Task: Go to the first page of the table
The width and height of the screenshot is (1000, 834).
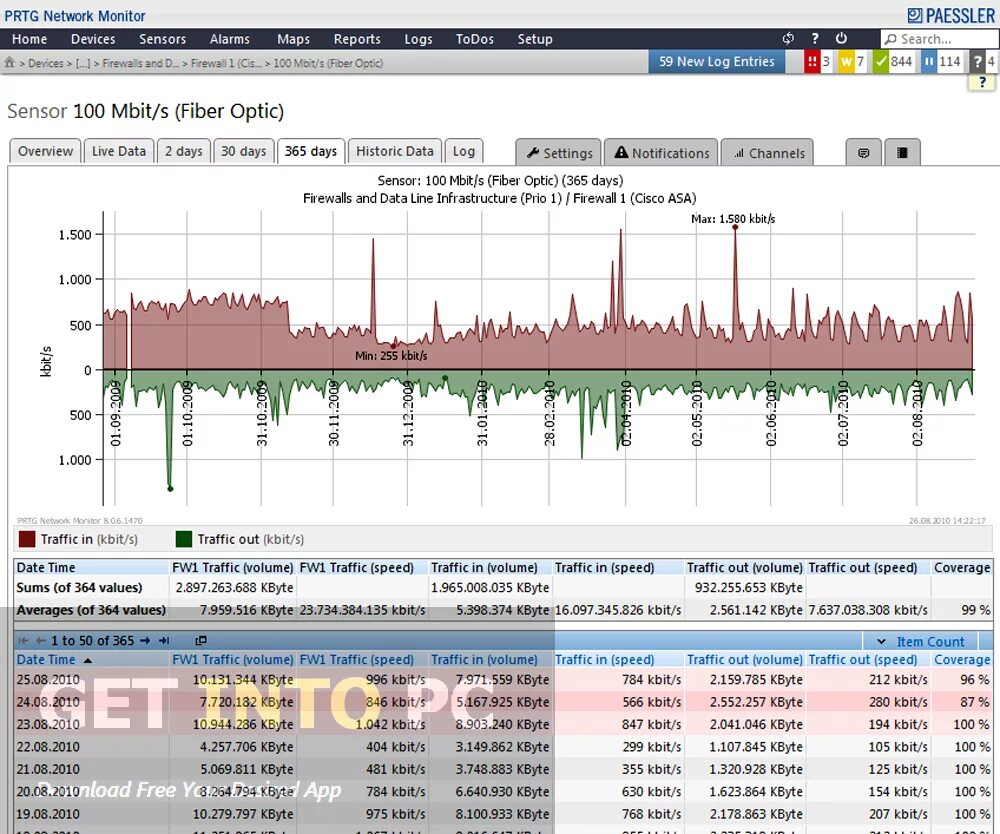Action: click(24, 640)
